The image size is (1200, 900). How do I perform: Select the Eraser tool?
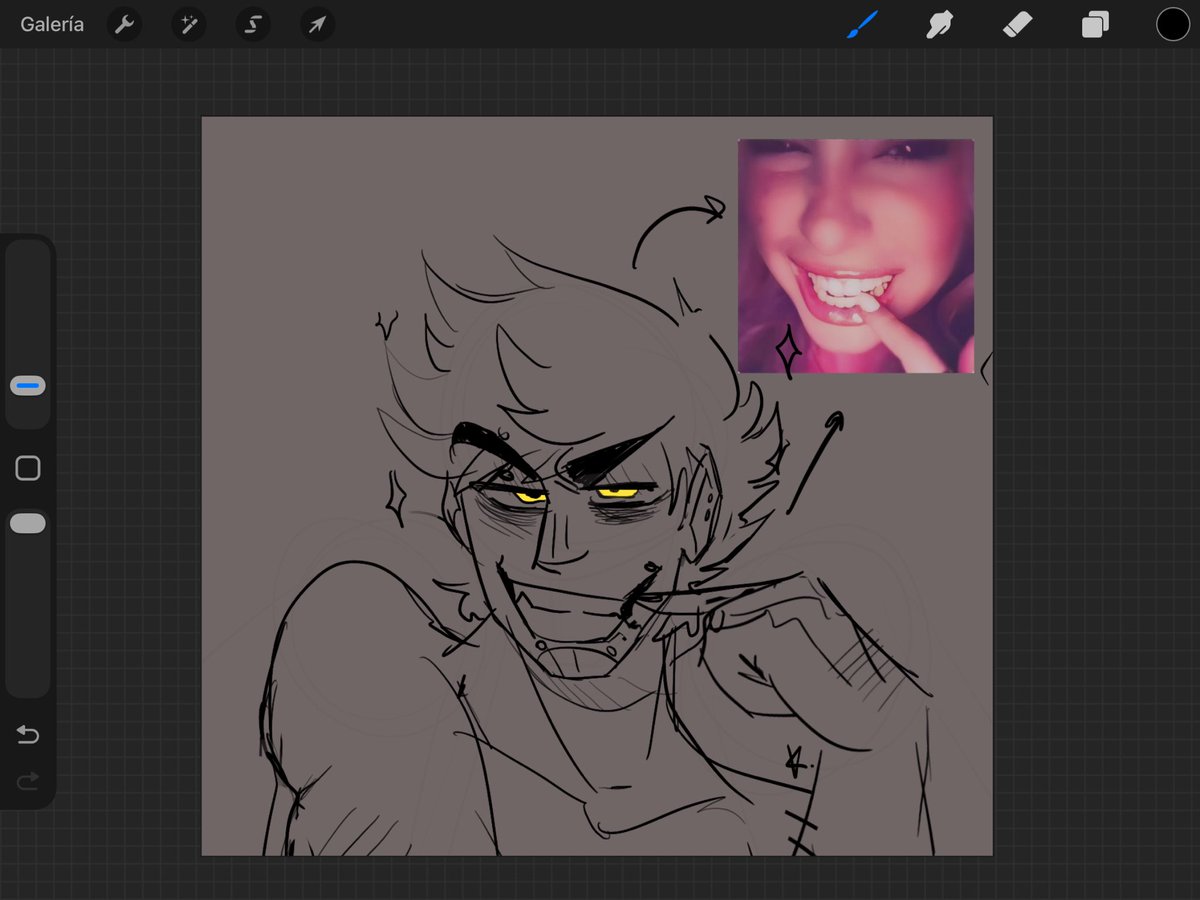tap(1017, 25)
